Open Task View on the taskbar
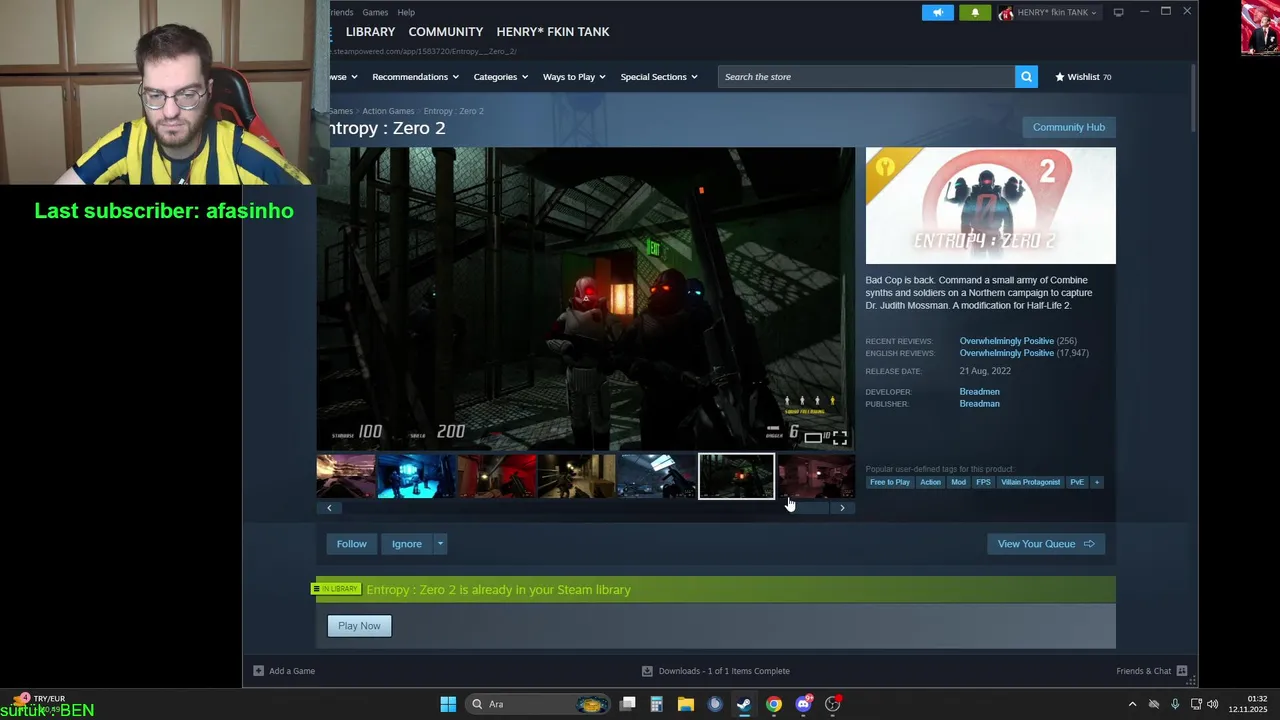 628,704
